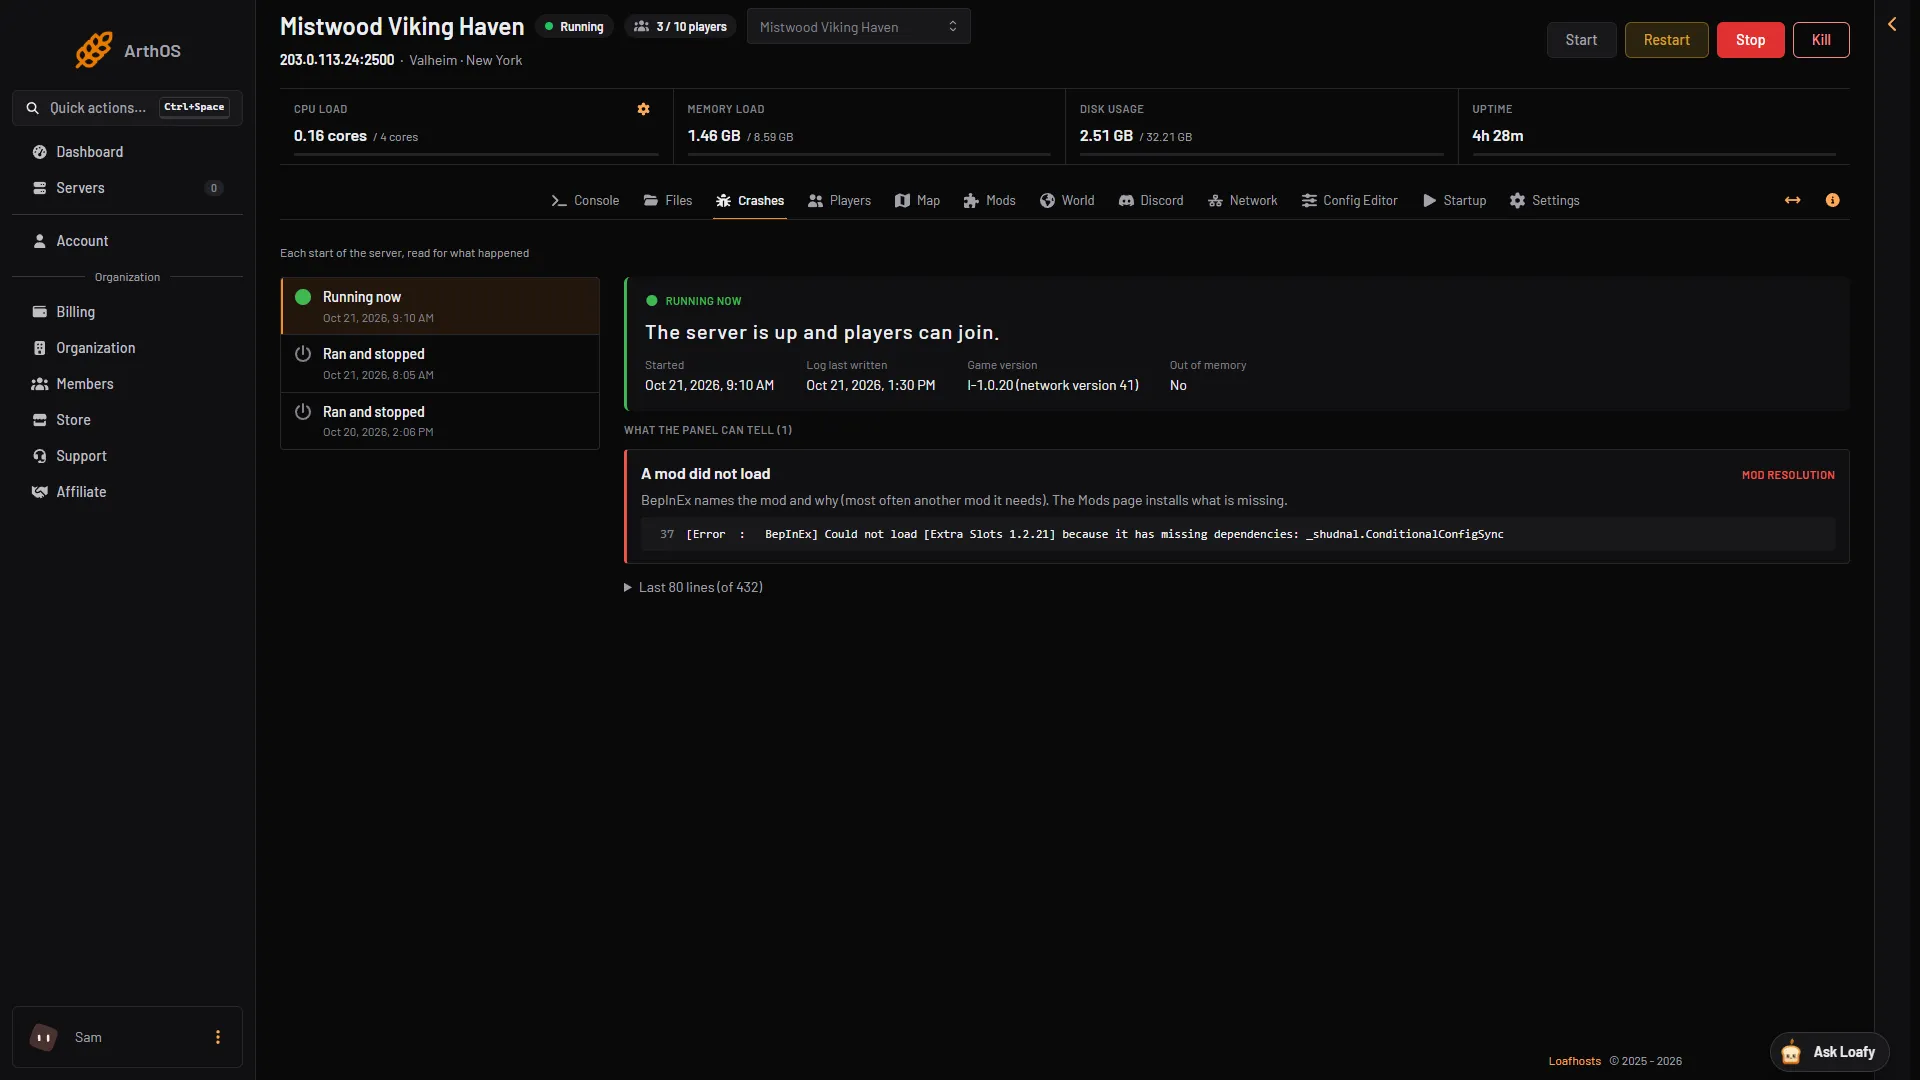The width and height of the screenshot is (1920, 1080).
Task: Click the Uptime value 4h 28m
Action: tap(1497, 136)
